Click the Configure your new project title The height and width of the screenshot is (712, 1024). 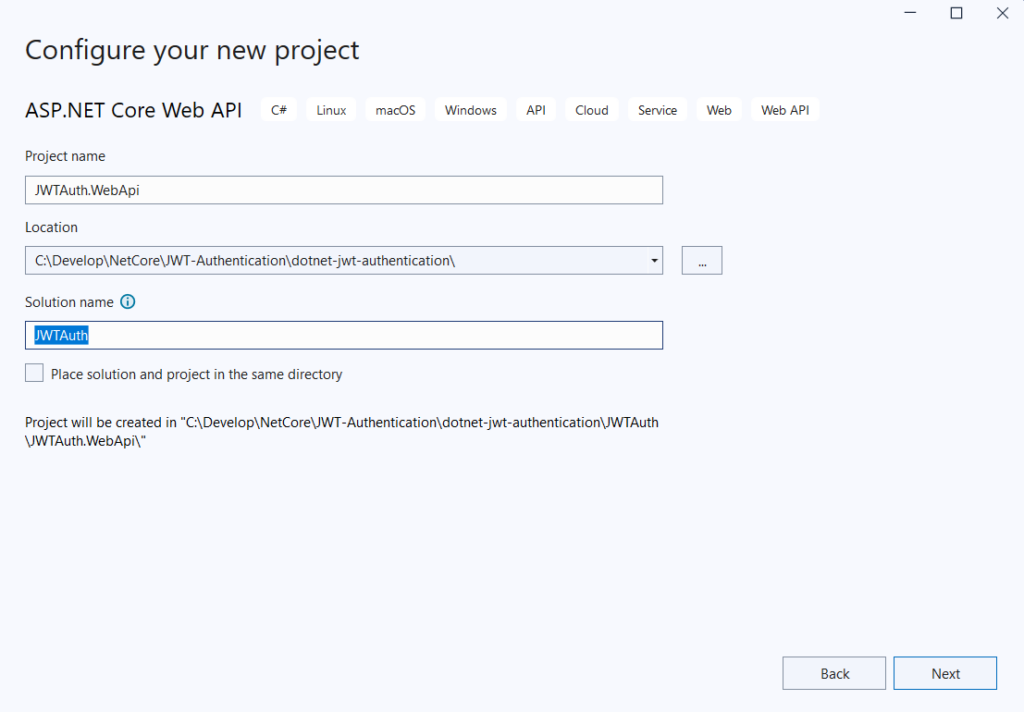pos(192,51)
